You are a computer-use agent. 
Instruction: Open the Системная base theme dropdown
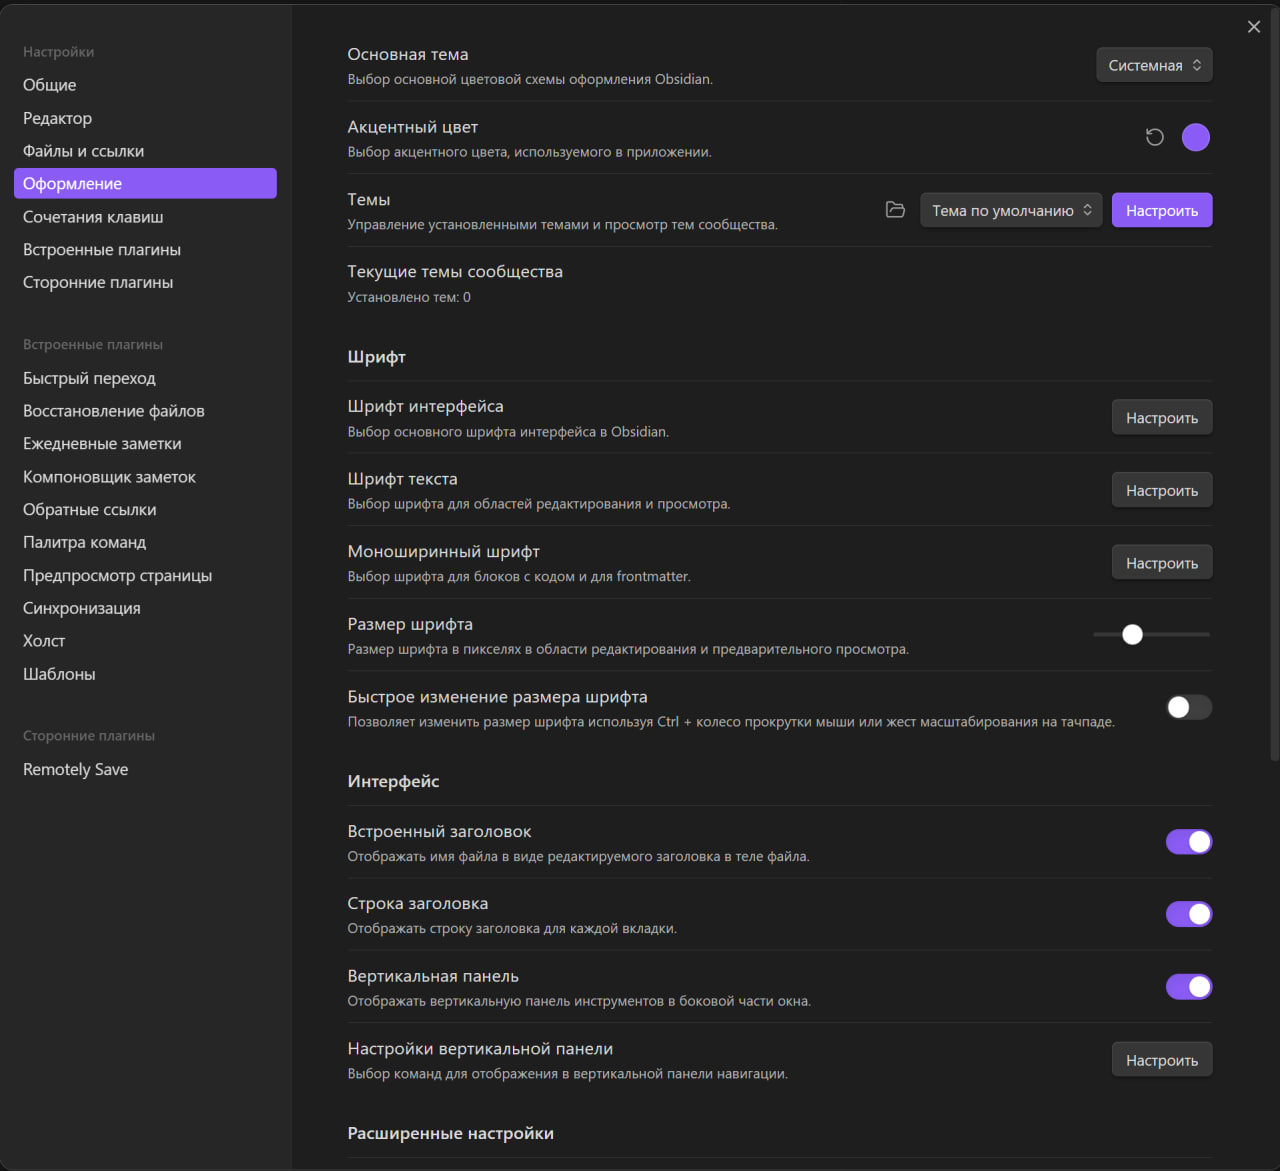click(1154, 65)
